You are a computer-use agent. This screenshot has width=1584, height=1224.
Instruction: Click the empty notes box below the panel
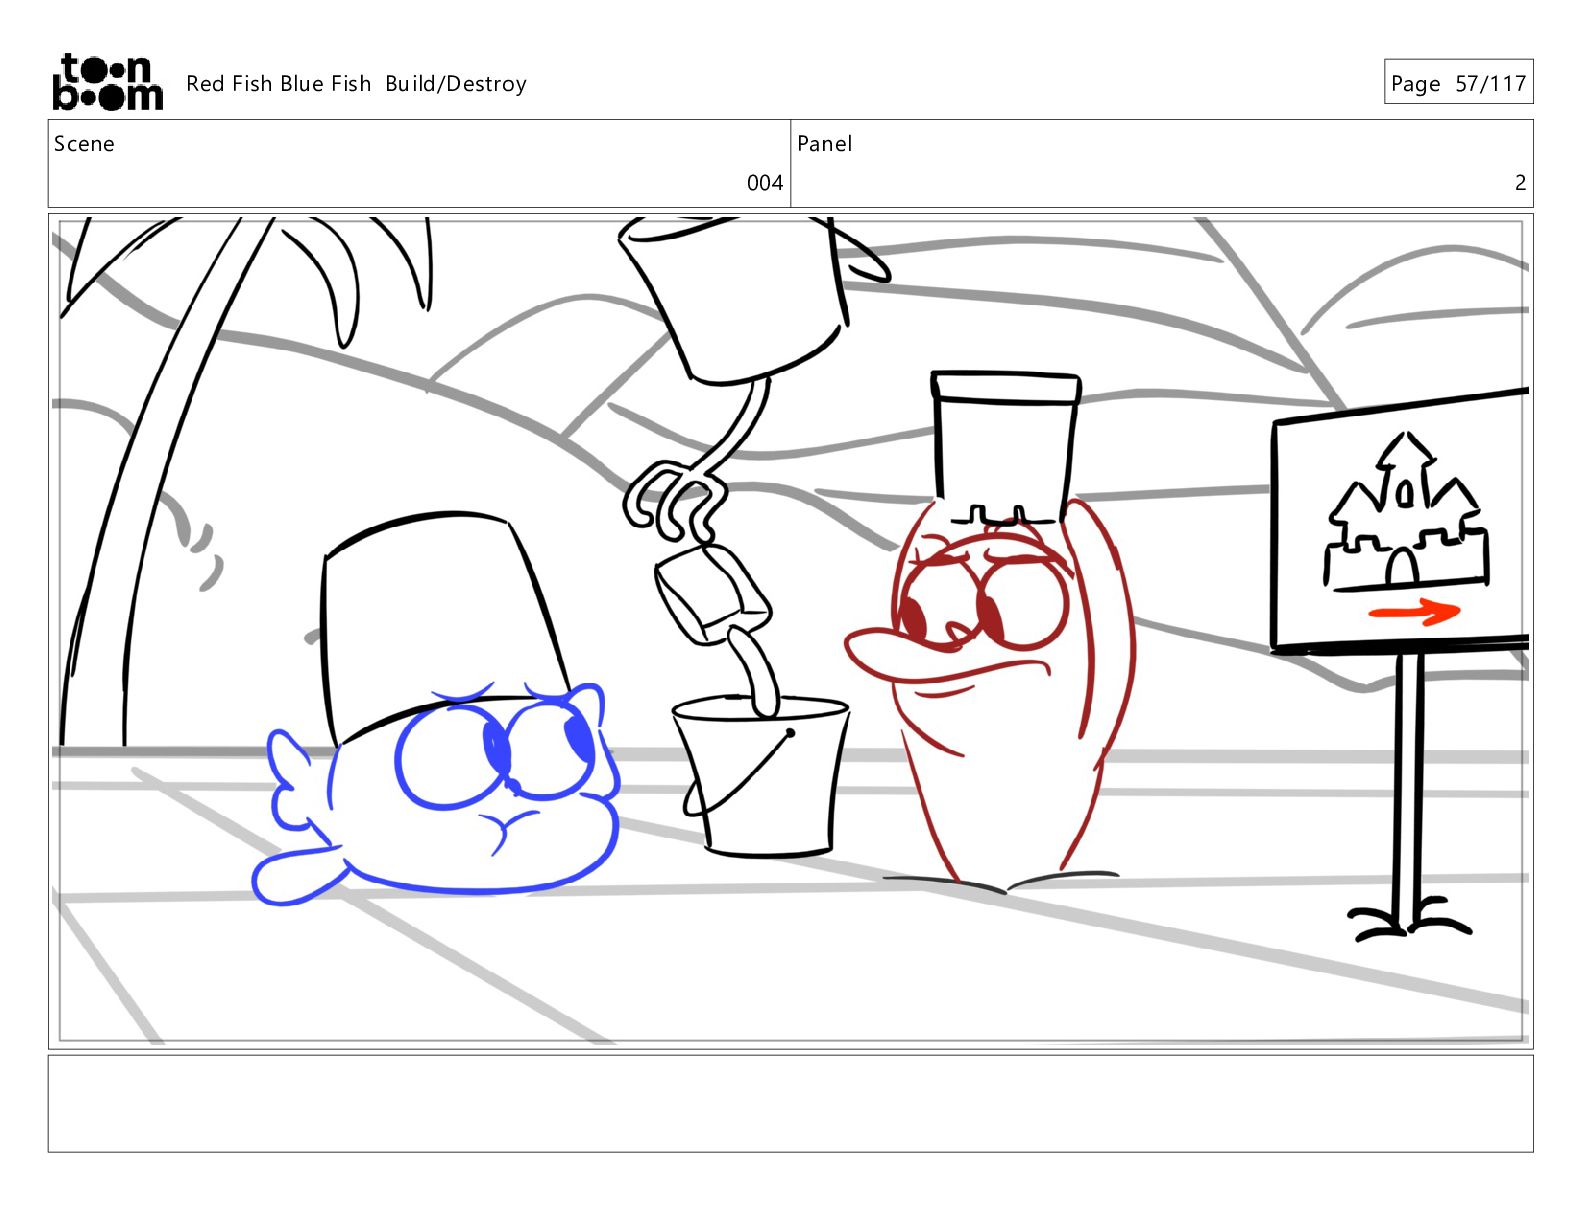[790, 1104]
